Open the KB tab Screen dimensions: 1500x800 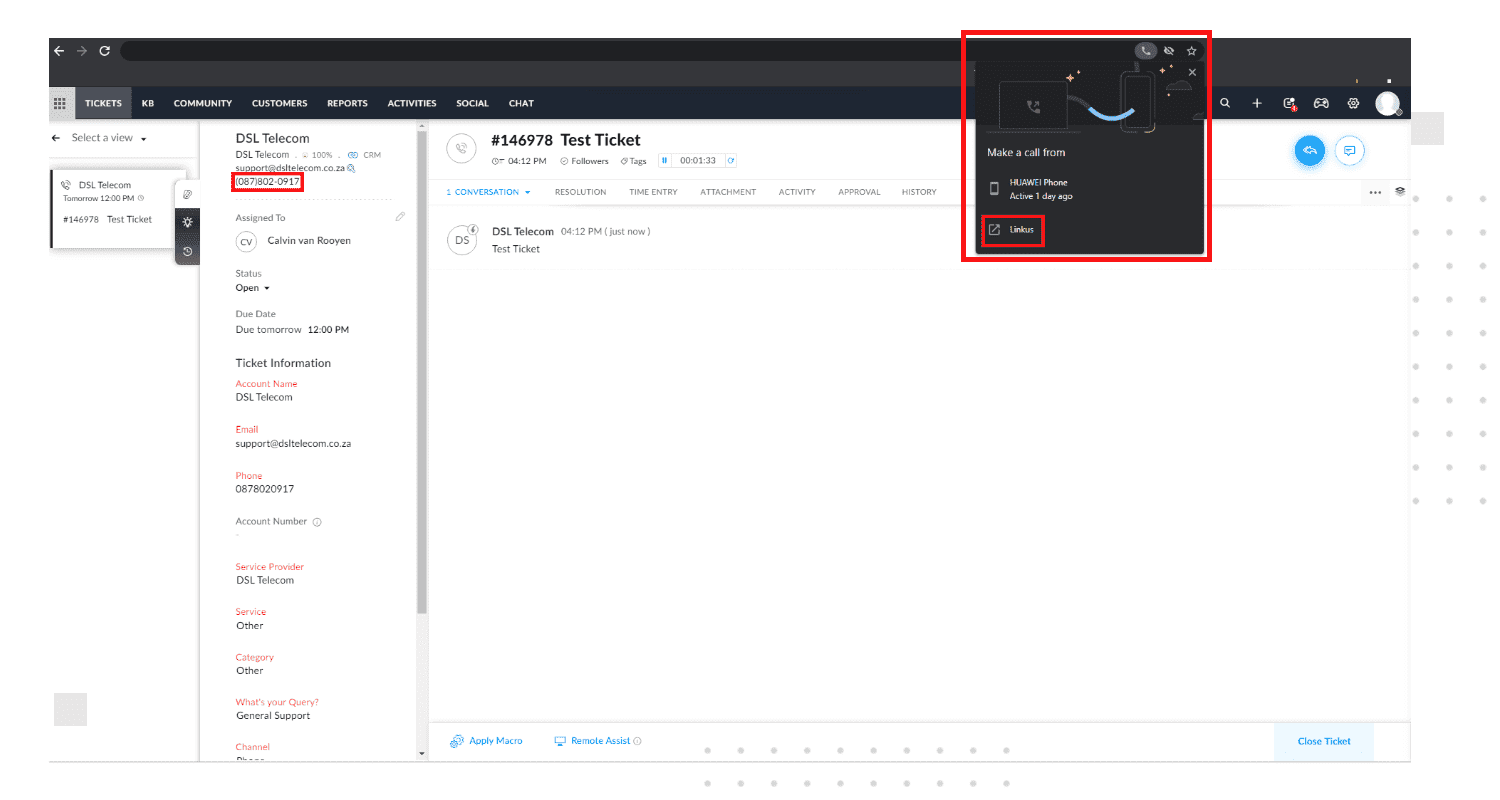click(148, 103)
